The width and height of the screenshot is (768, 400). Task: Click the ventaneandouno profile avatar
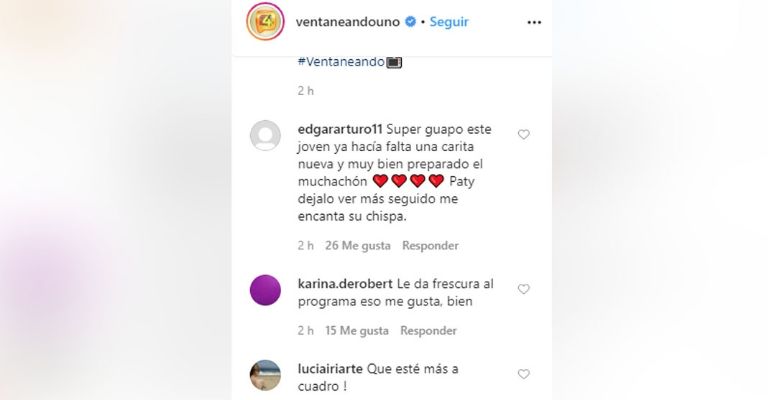click(x=265, y=22)
